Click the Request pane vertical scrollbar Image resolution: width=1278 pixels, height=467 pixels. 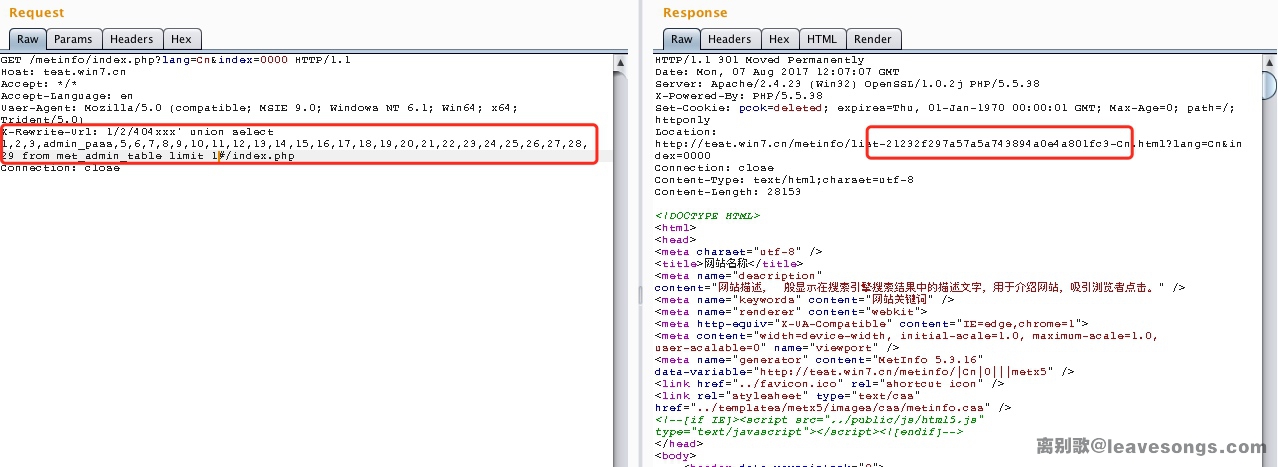(621, 260)
